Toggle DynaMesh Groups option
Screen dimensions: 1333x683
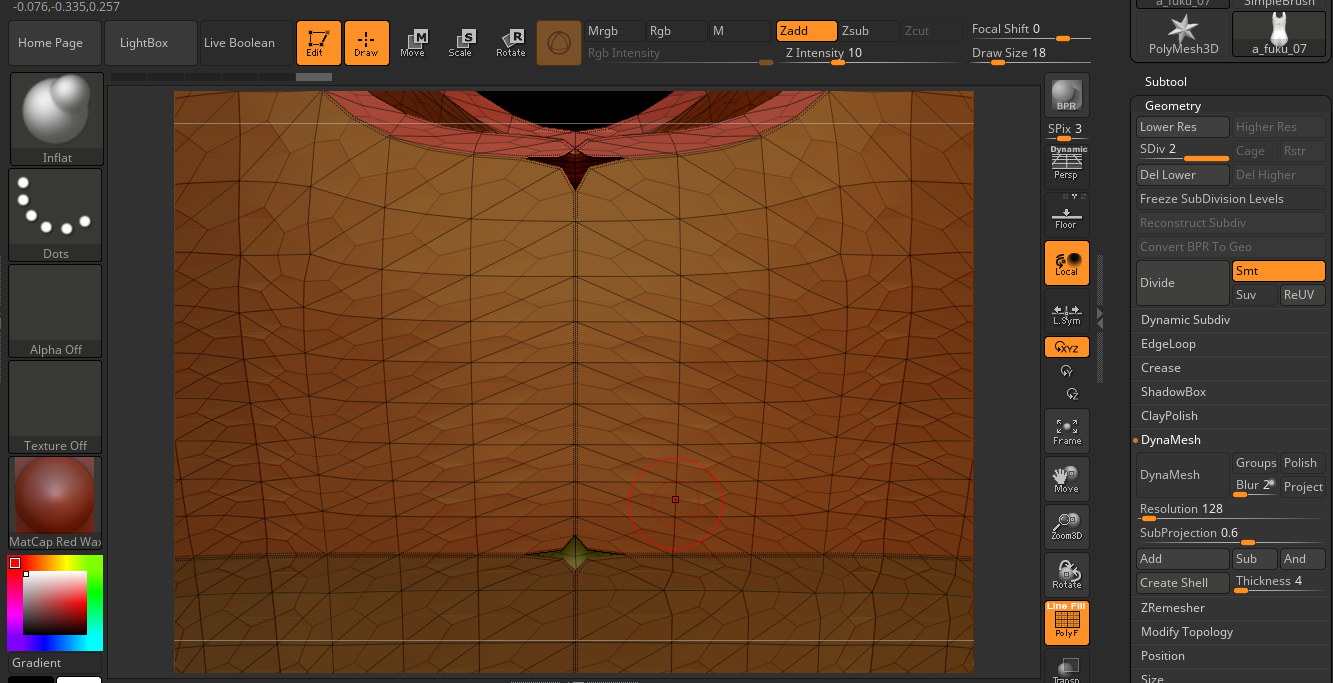click(x=1256, y=463)
